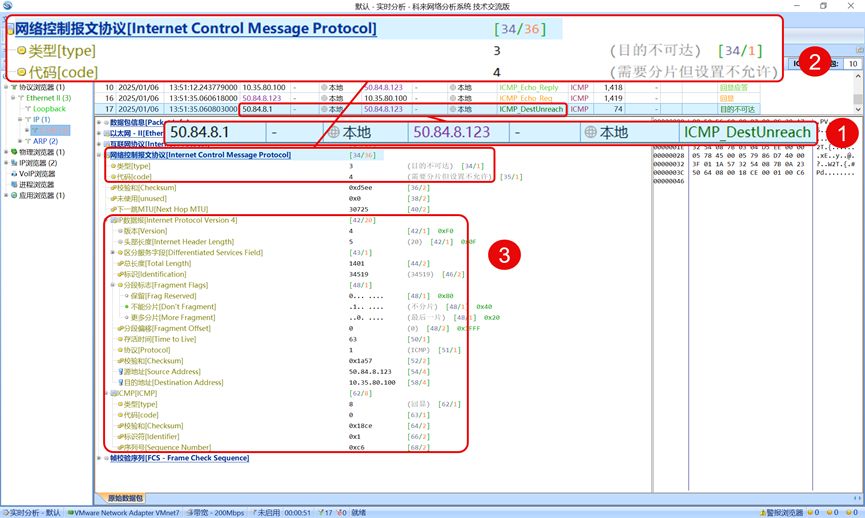865x518 pixels.
Task: Collapse IP数据报[Internet Protocol Version 4] node
Action: click(106, 220)
